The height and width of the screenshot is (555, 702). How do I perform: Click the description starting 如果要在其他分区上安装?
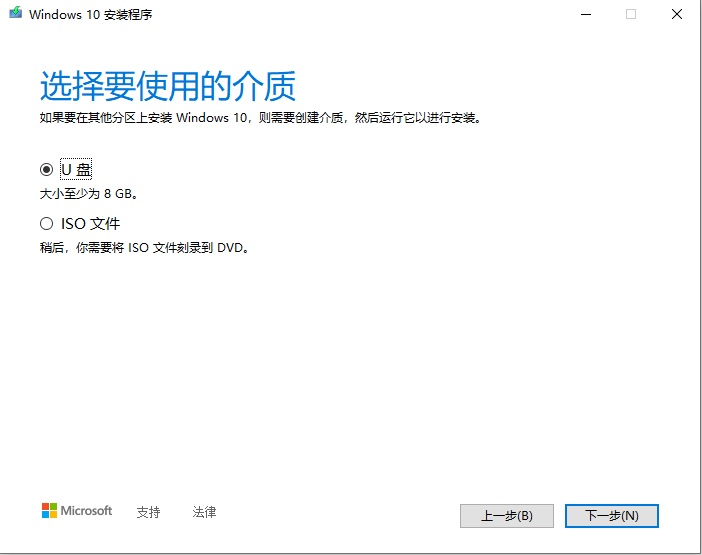pos(261,118)
